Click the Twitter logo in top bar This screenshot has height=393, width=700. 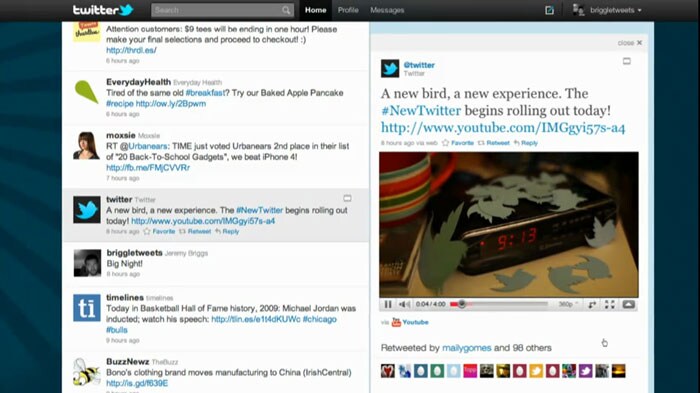[x=103, y=10]
